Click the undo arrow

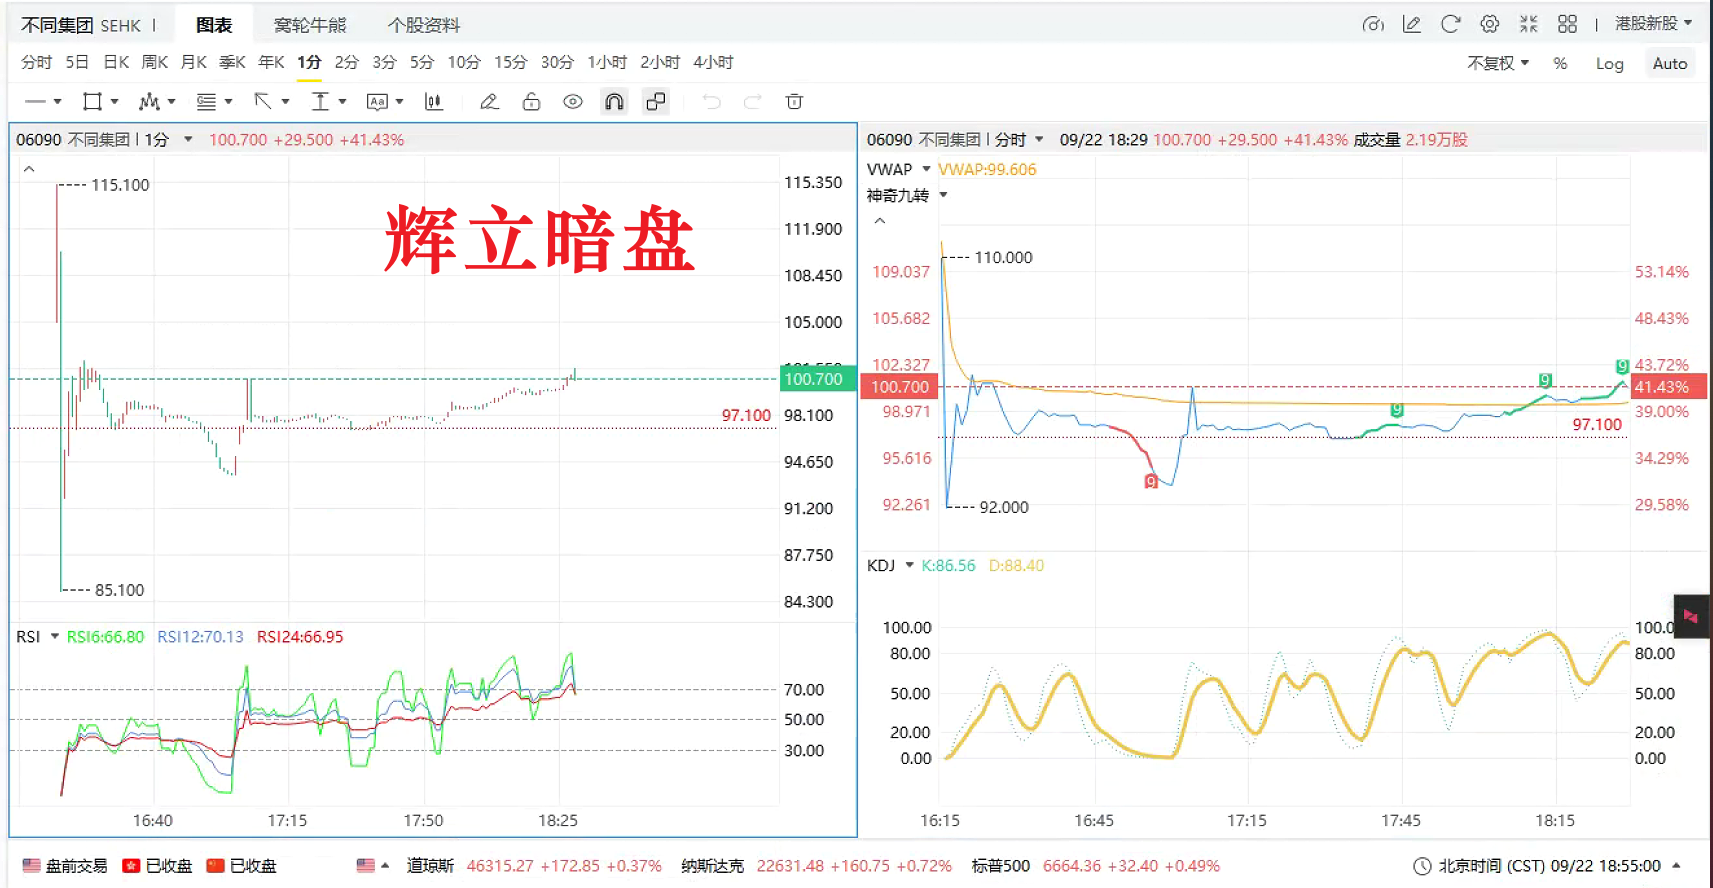click(x=711, y=102)
